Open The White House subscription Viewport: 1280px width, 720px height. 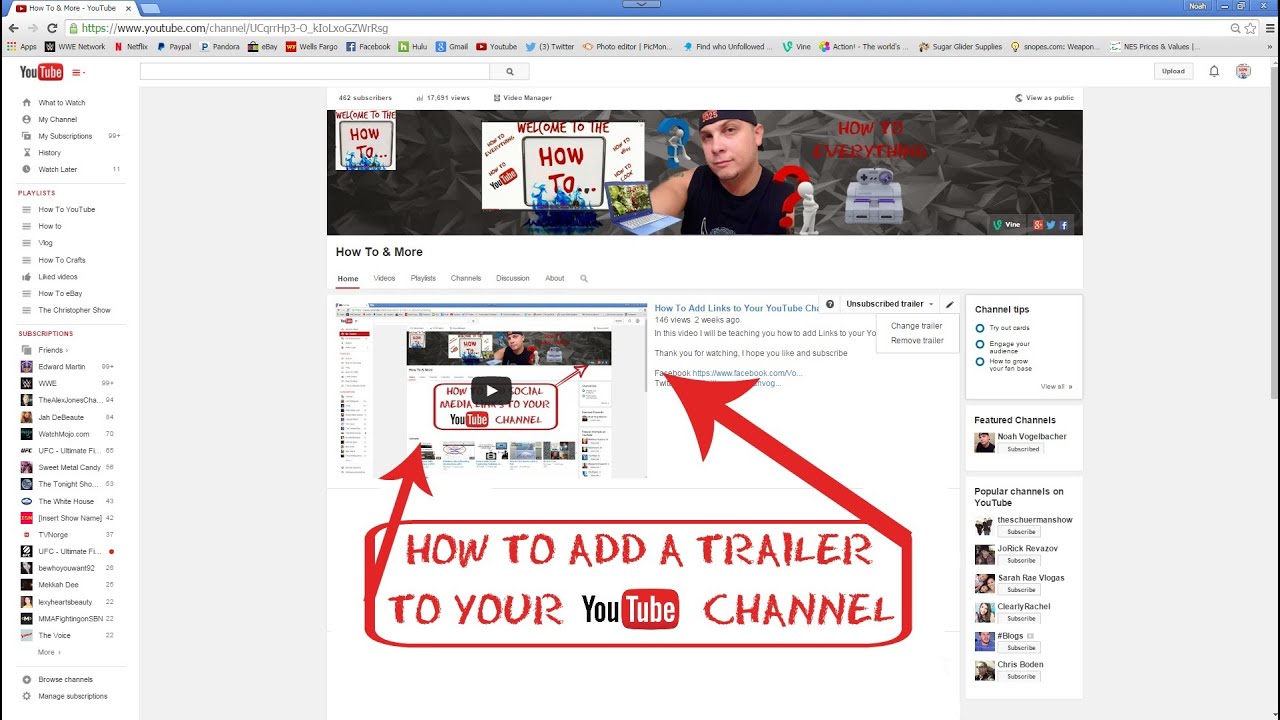click(x=65, y=501)
